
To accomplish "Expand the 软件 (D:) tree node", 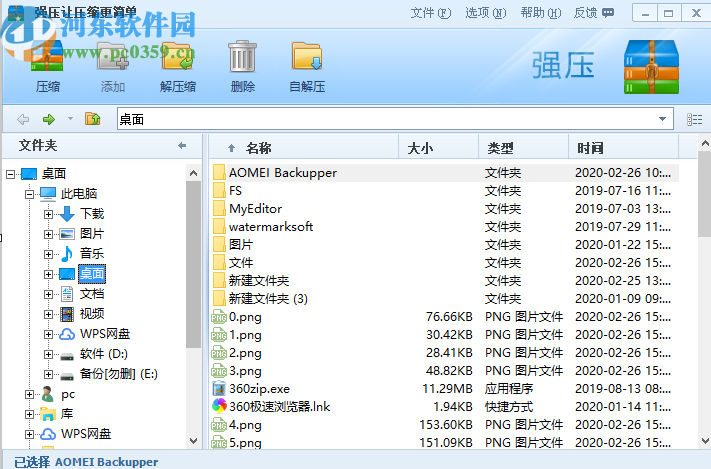I will tap(49, 354).
